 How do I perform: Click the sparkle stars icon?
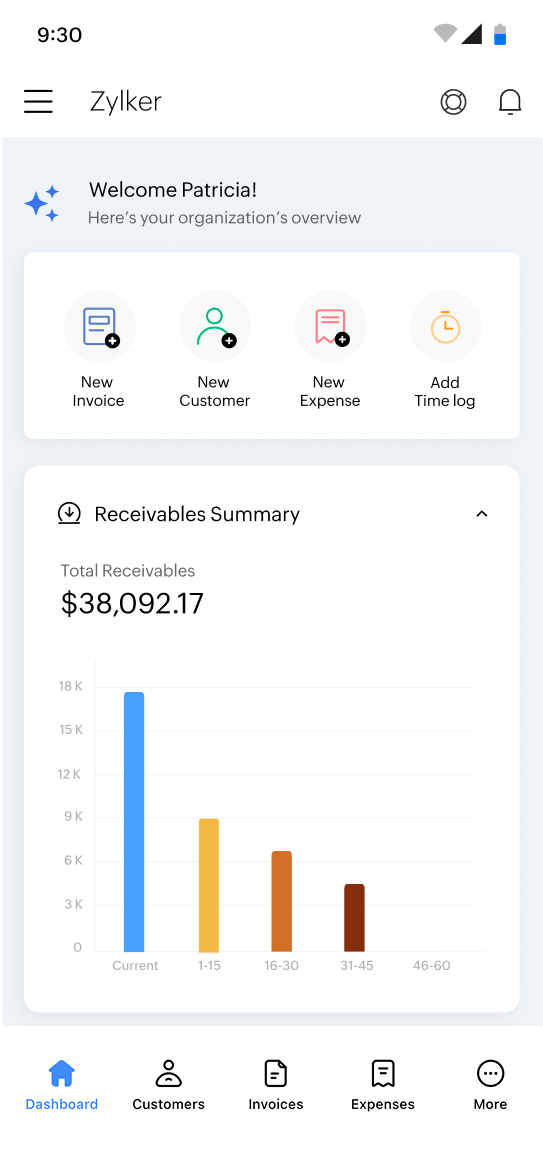(42, 203)
